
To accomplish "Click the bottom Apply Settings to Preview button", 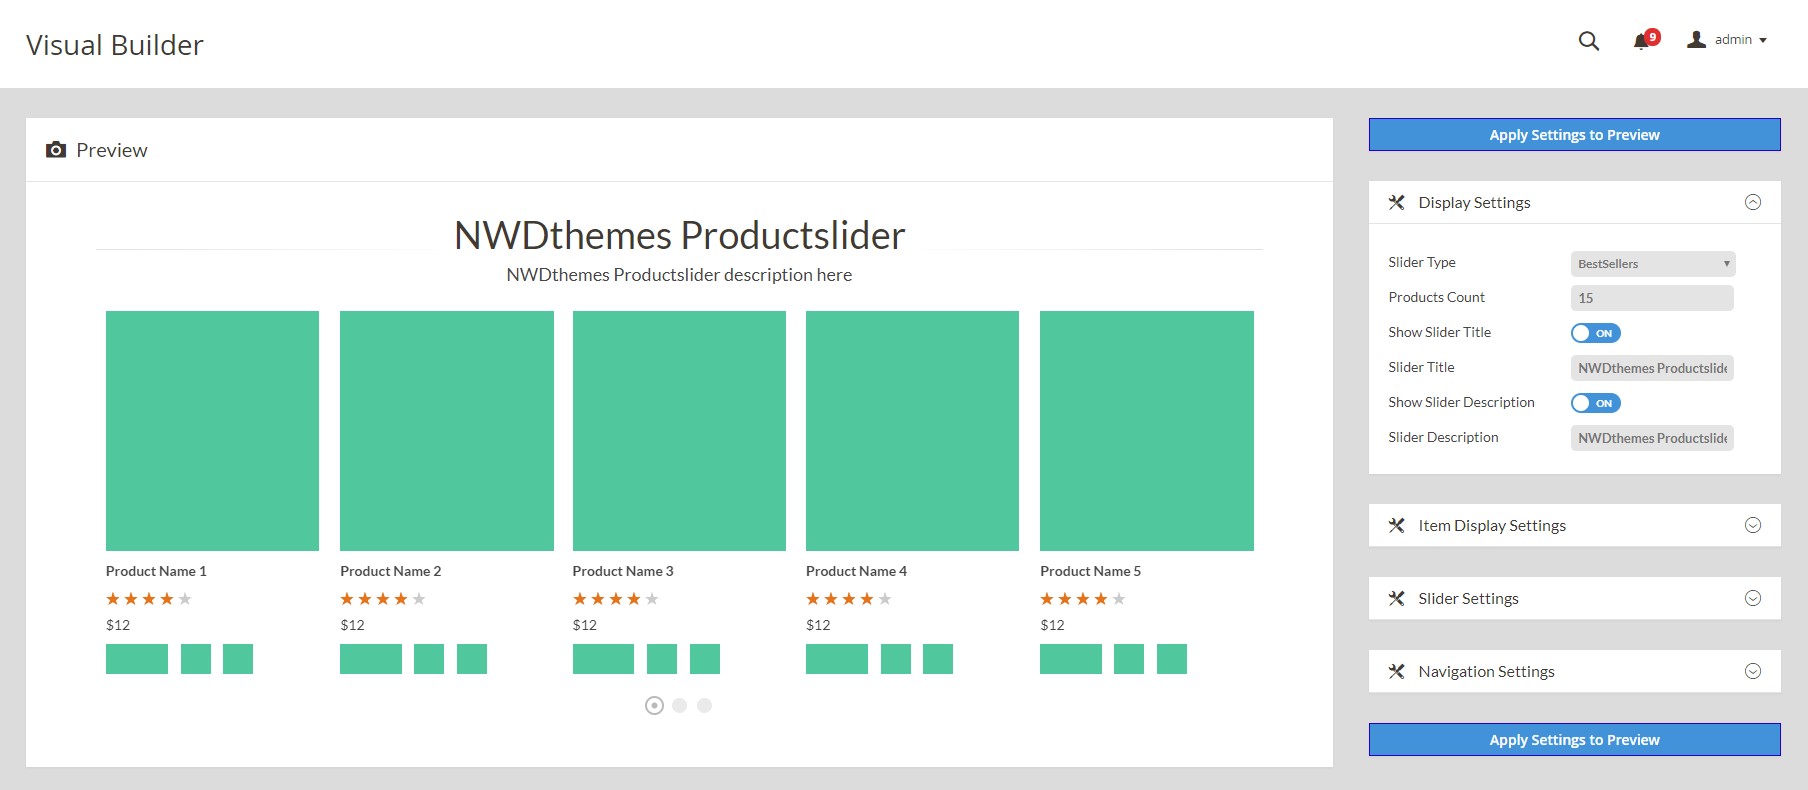I will 1574,740.
